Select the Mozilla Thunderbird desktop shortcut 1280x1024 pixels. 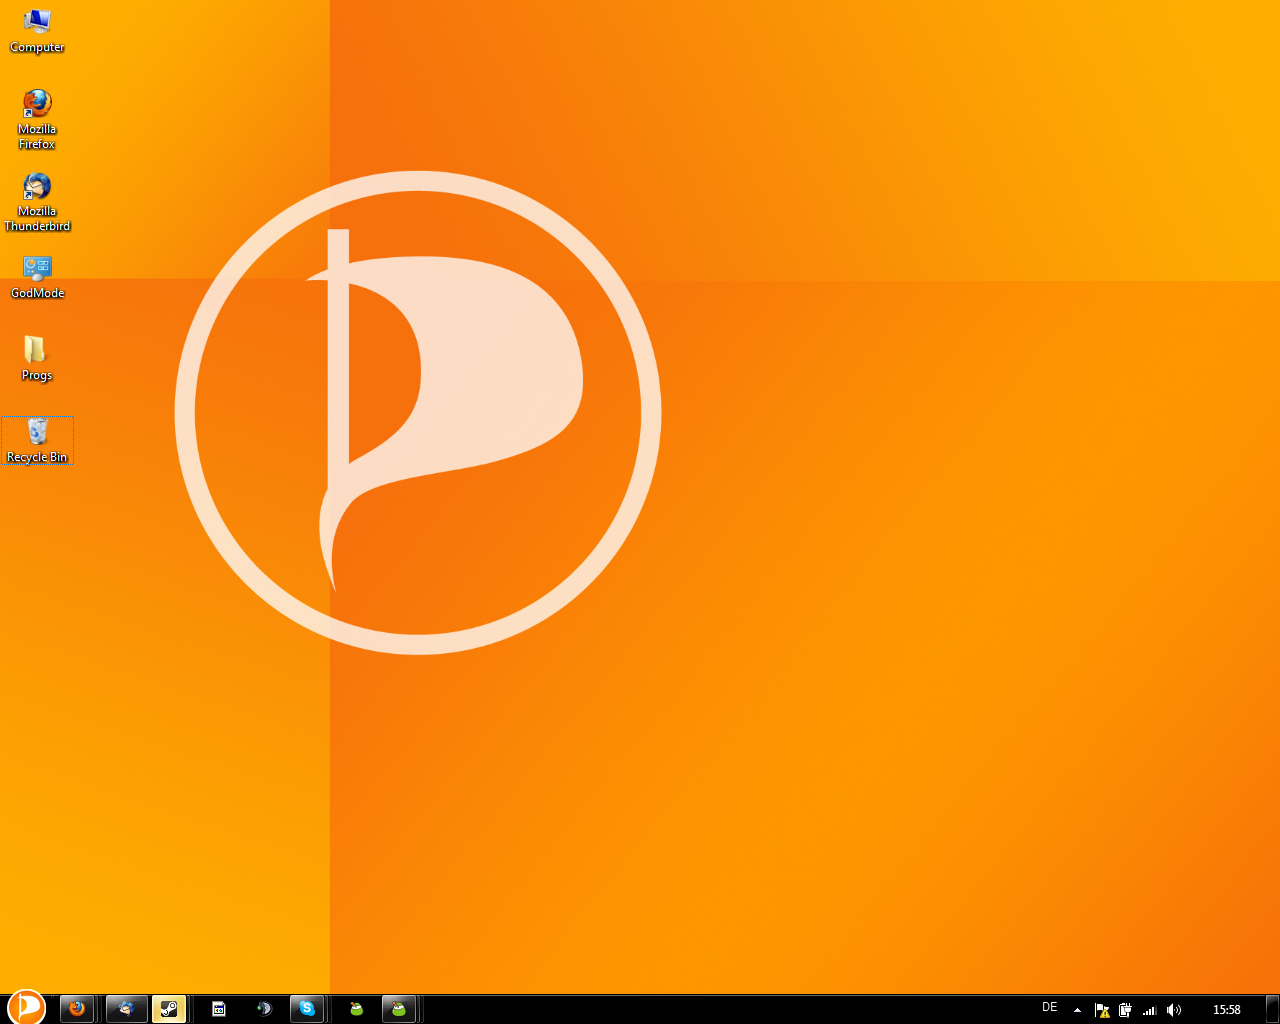[x=37, y=200]
